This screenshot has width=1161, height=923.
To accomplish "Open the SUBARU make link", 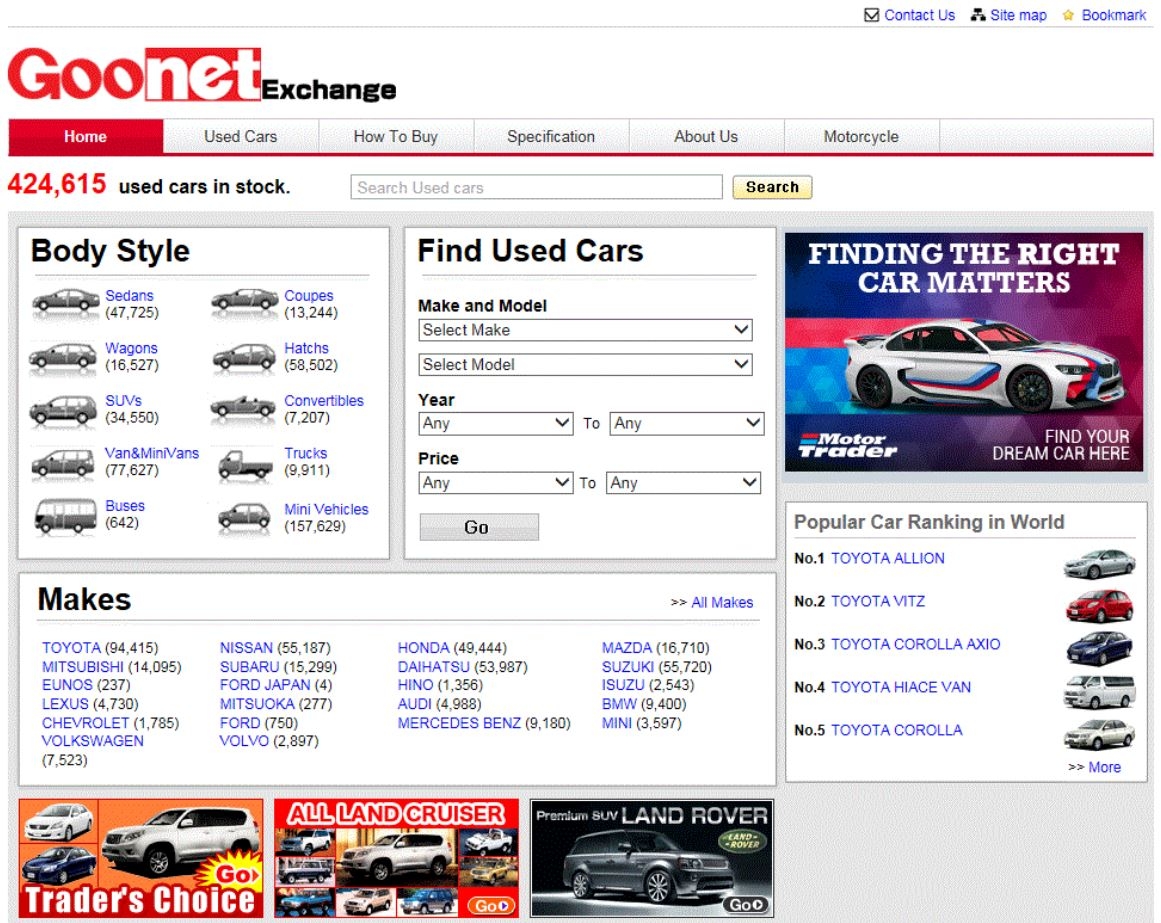I will coord(250,667).
